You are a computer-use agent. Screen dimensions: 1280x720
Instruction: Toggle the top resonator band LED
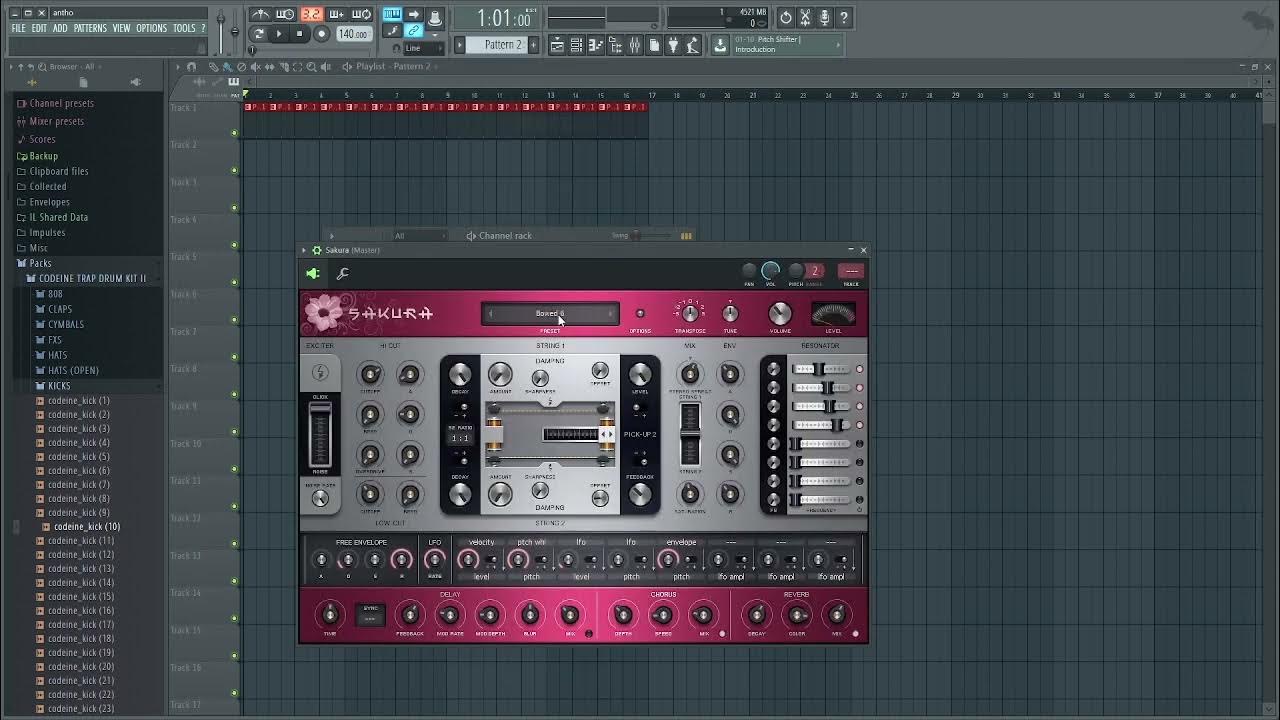[x=859, y=369]
